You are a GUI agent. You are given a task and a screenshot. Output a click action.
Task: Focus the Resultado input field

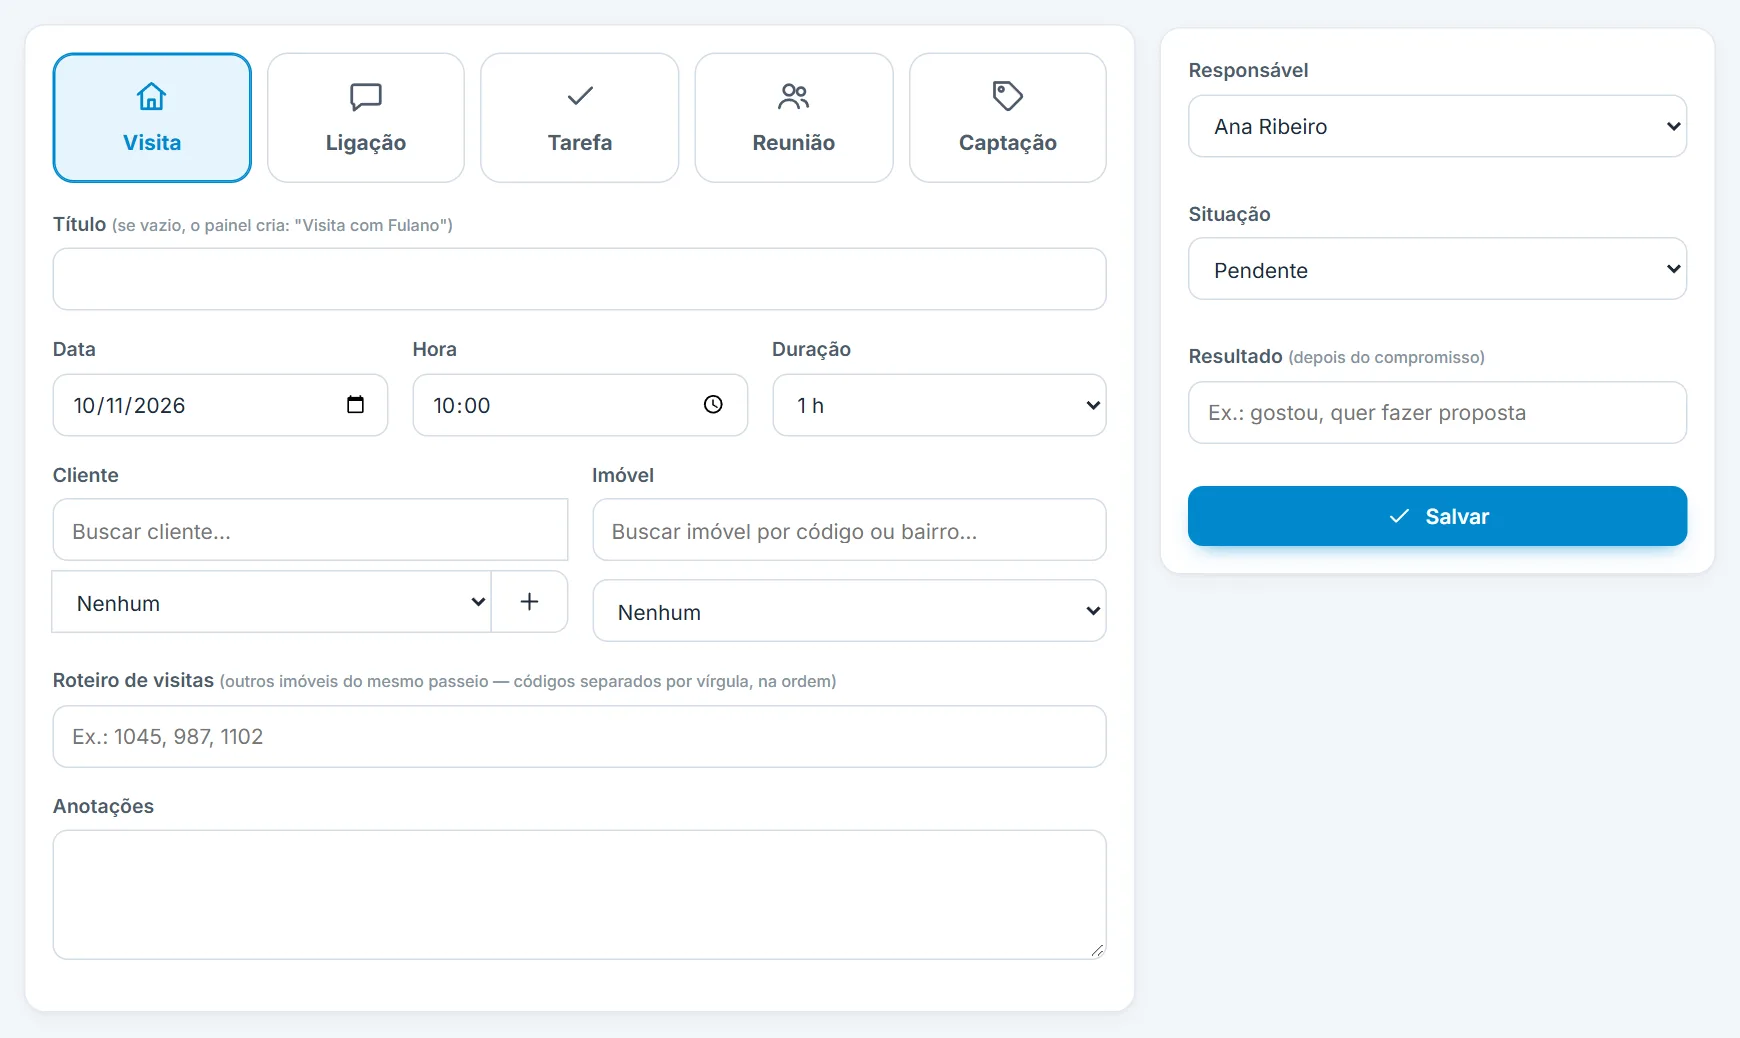(1438, 412)
